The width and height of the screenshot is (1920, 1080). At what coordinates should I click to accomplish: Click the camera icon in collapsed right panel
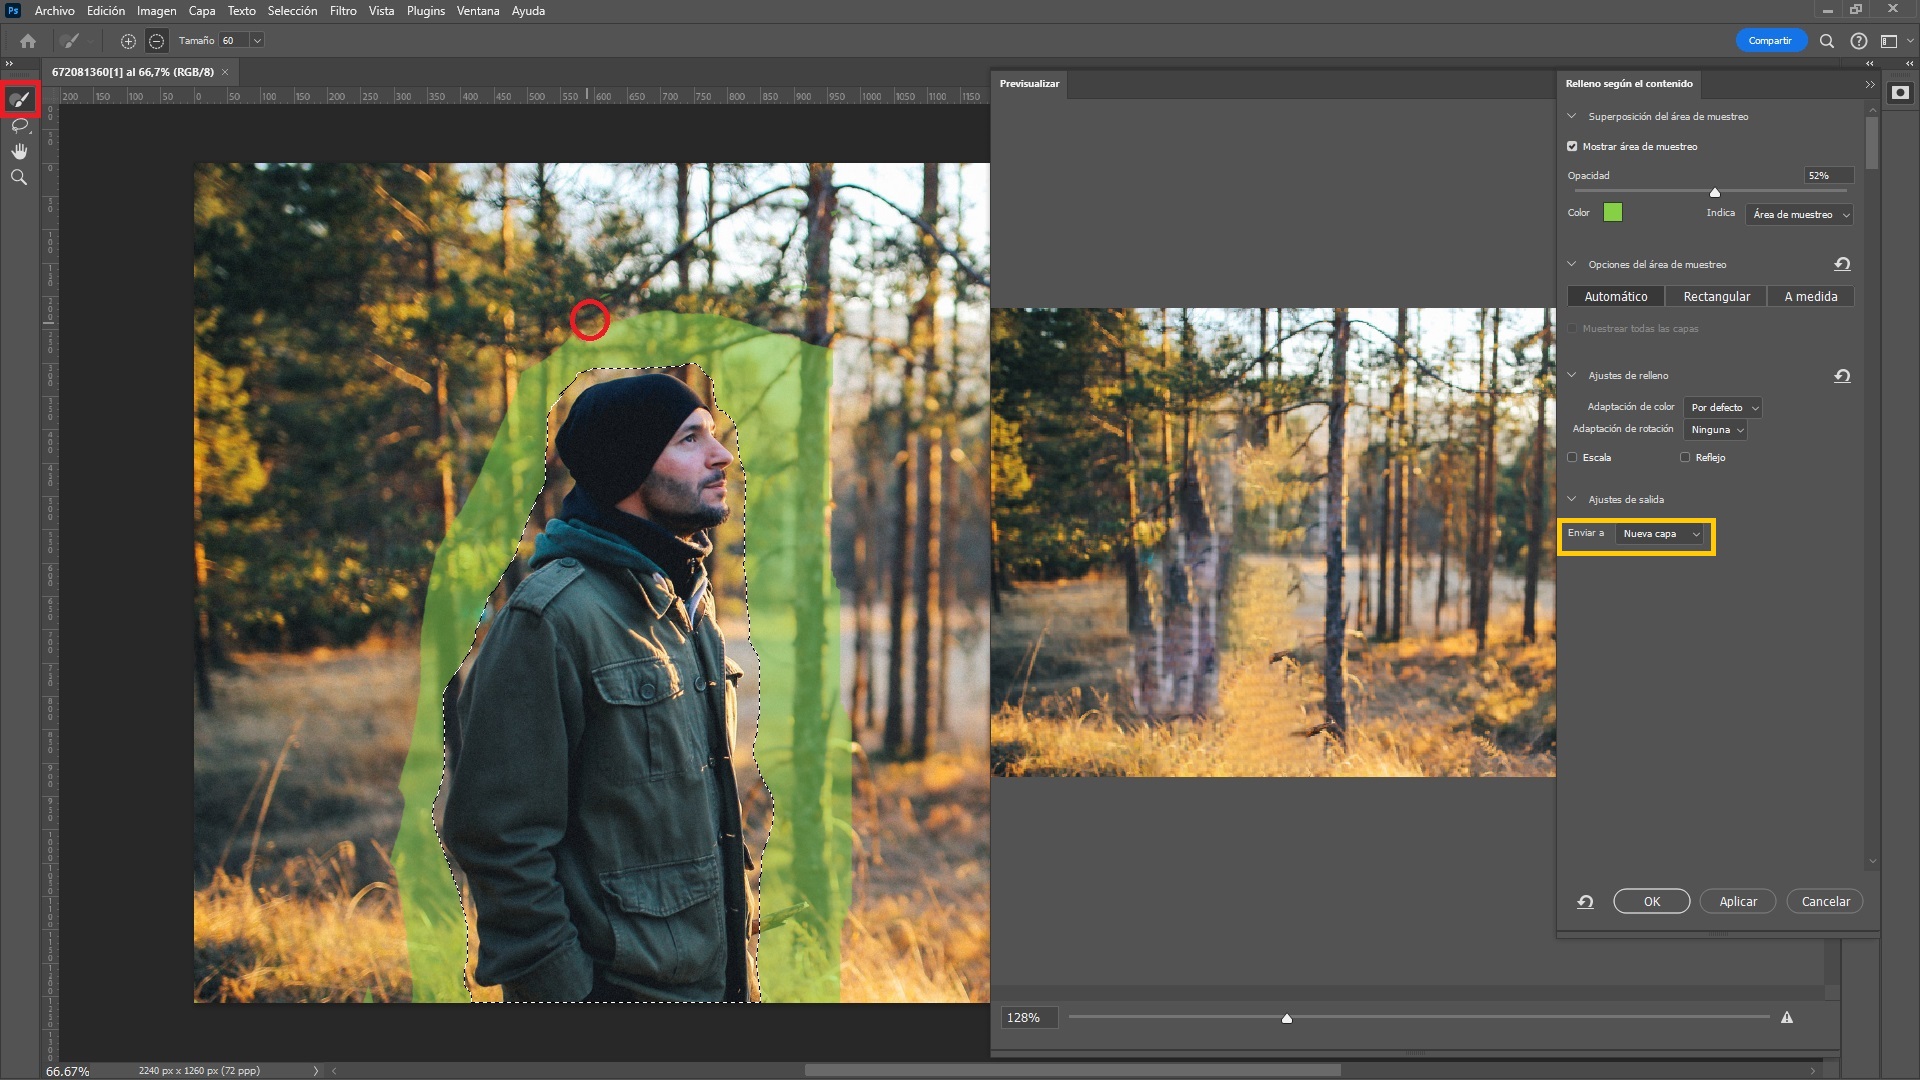(x=1900, y=93)
